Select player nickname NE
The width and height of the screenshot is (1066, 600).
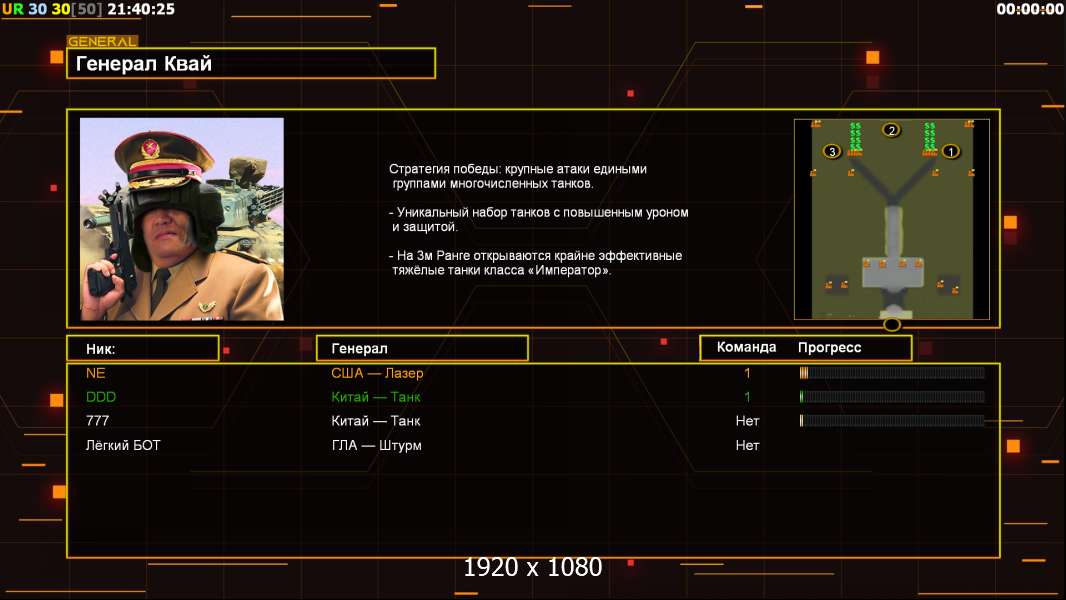coord(95,373)
